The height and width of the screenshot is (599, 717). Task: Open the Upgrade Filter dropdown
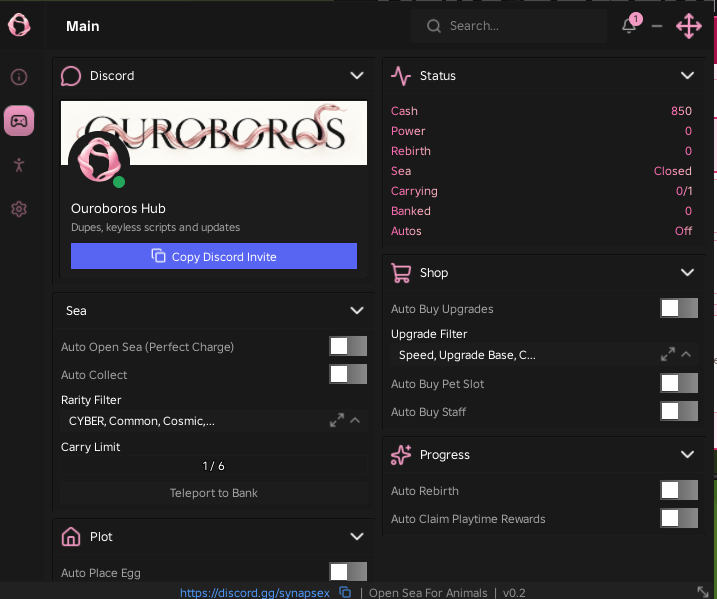coord(544,355)
